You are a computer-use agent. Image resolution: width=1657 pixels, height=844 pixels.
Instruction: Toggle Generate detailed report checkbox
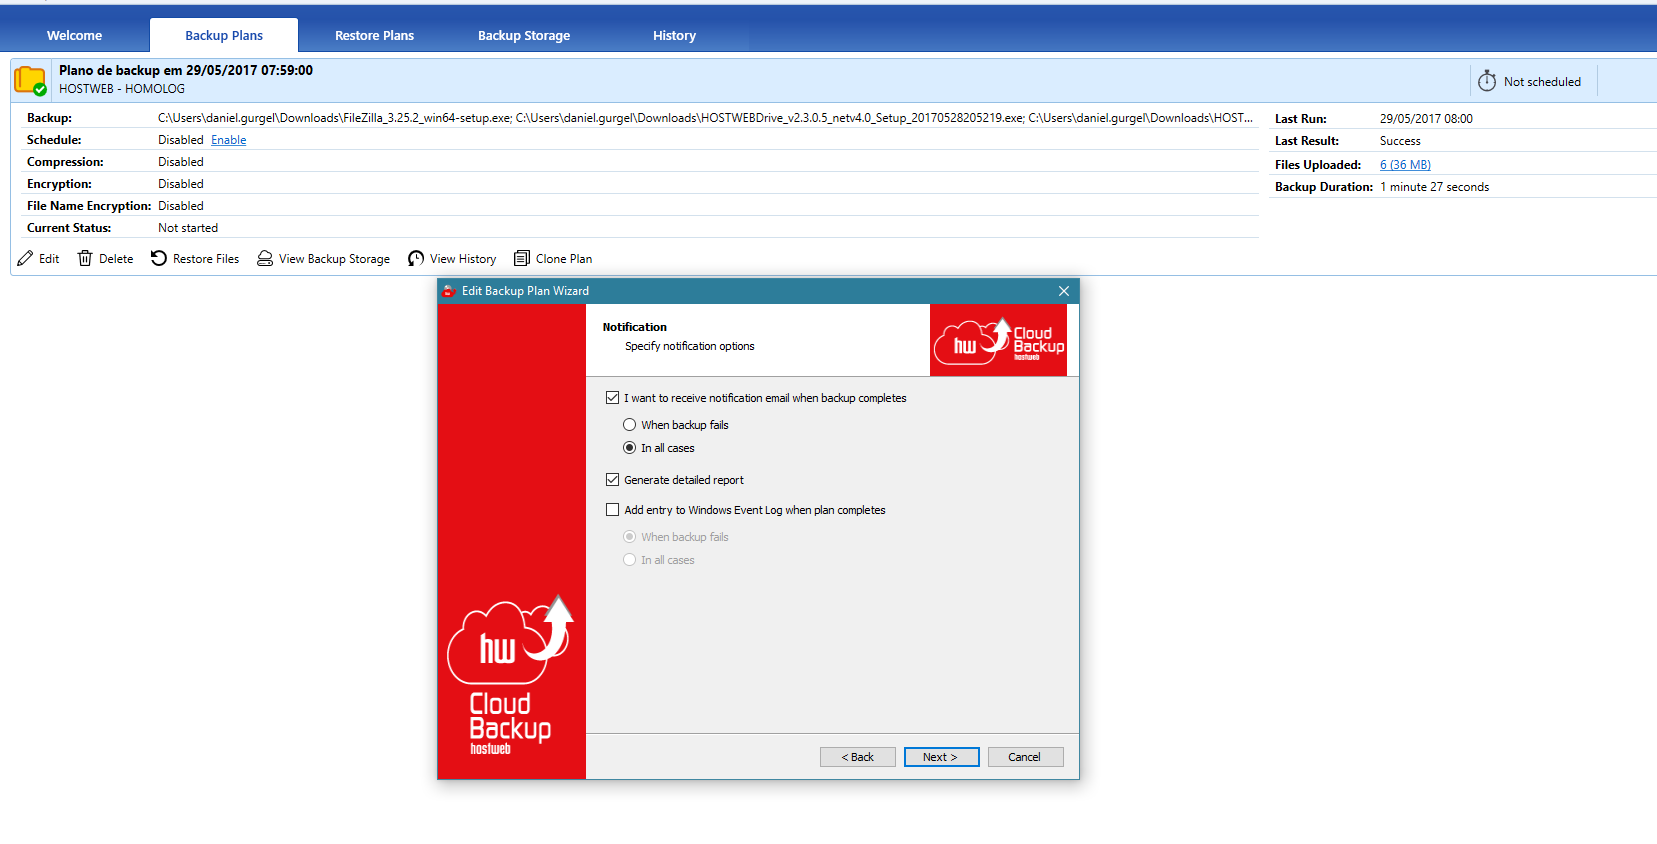(613, 480)
